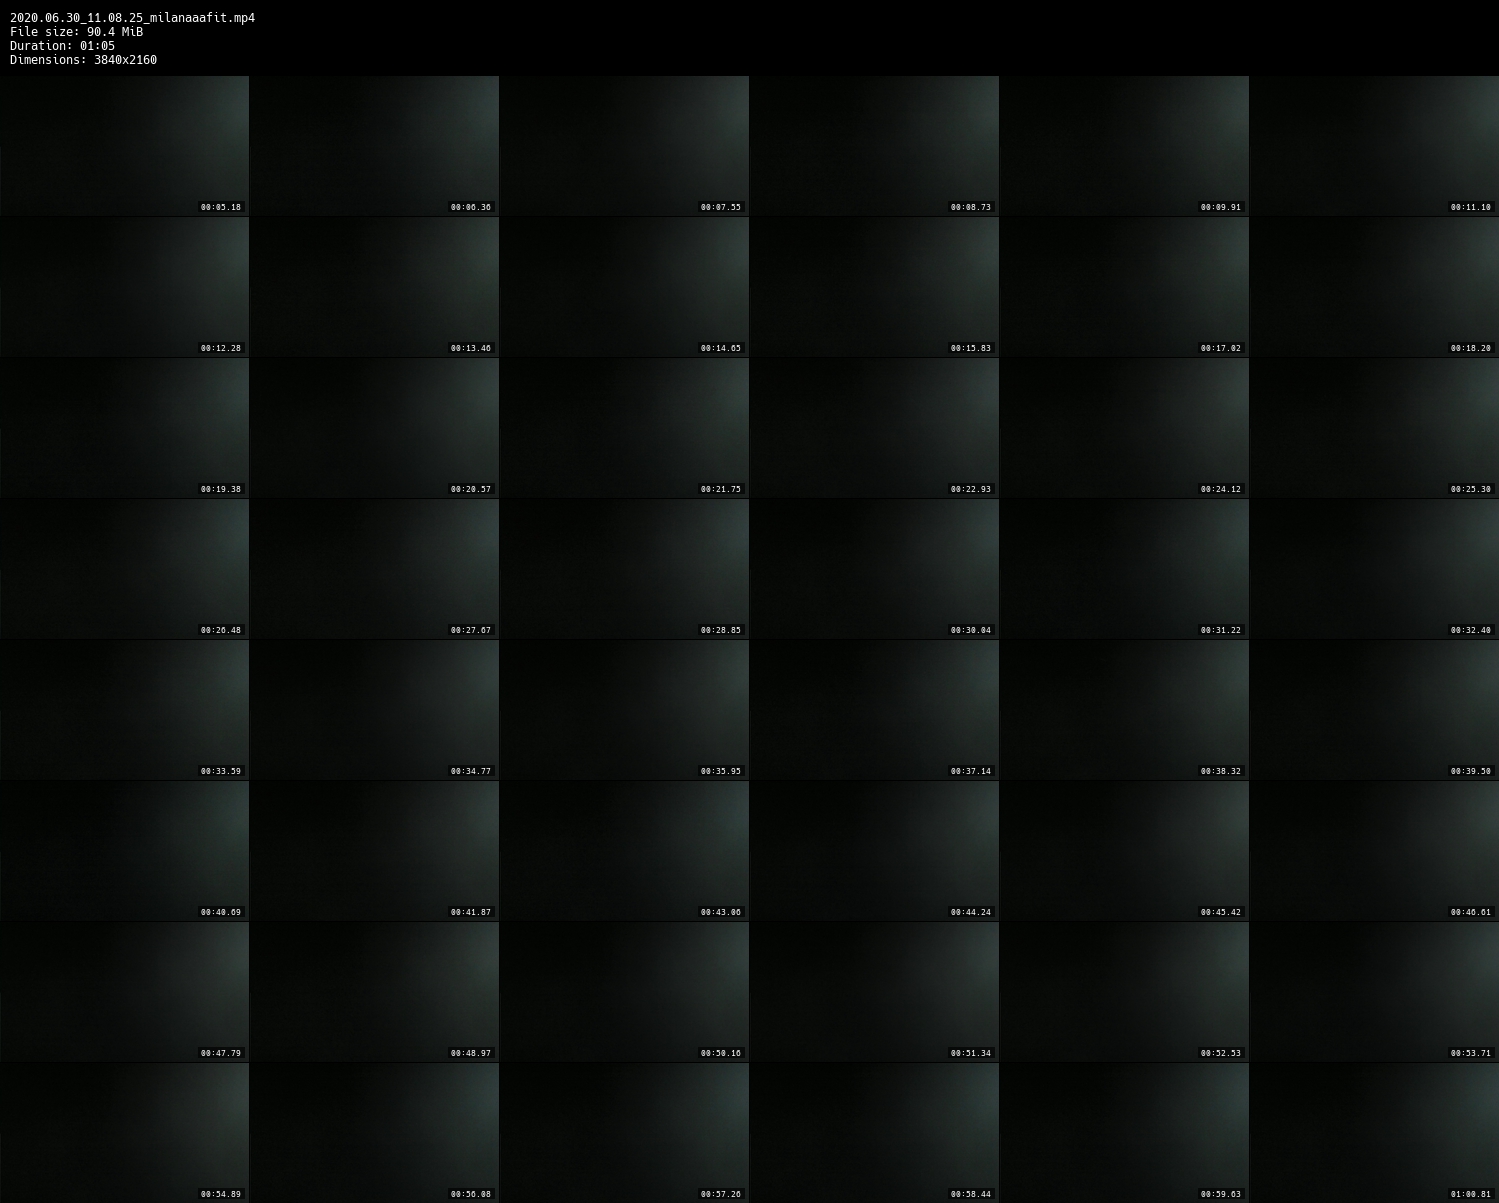
Task: Open the frame marked 00:57.26
Action: coord(624,1133)
